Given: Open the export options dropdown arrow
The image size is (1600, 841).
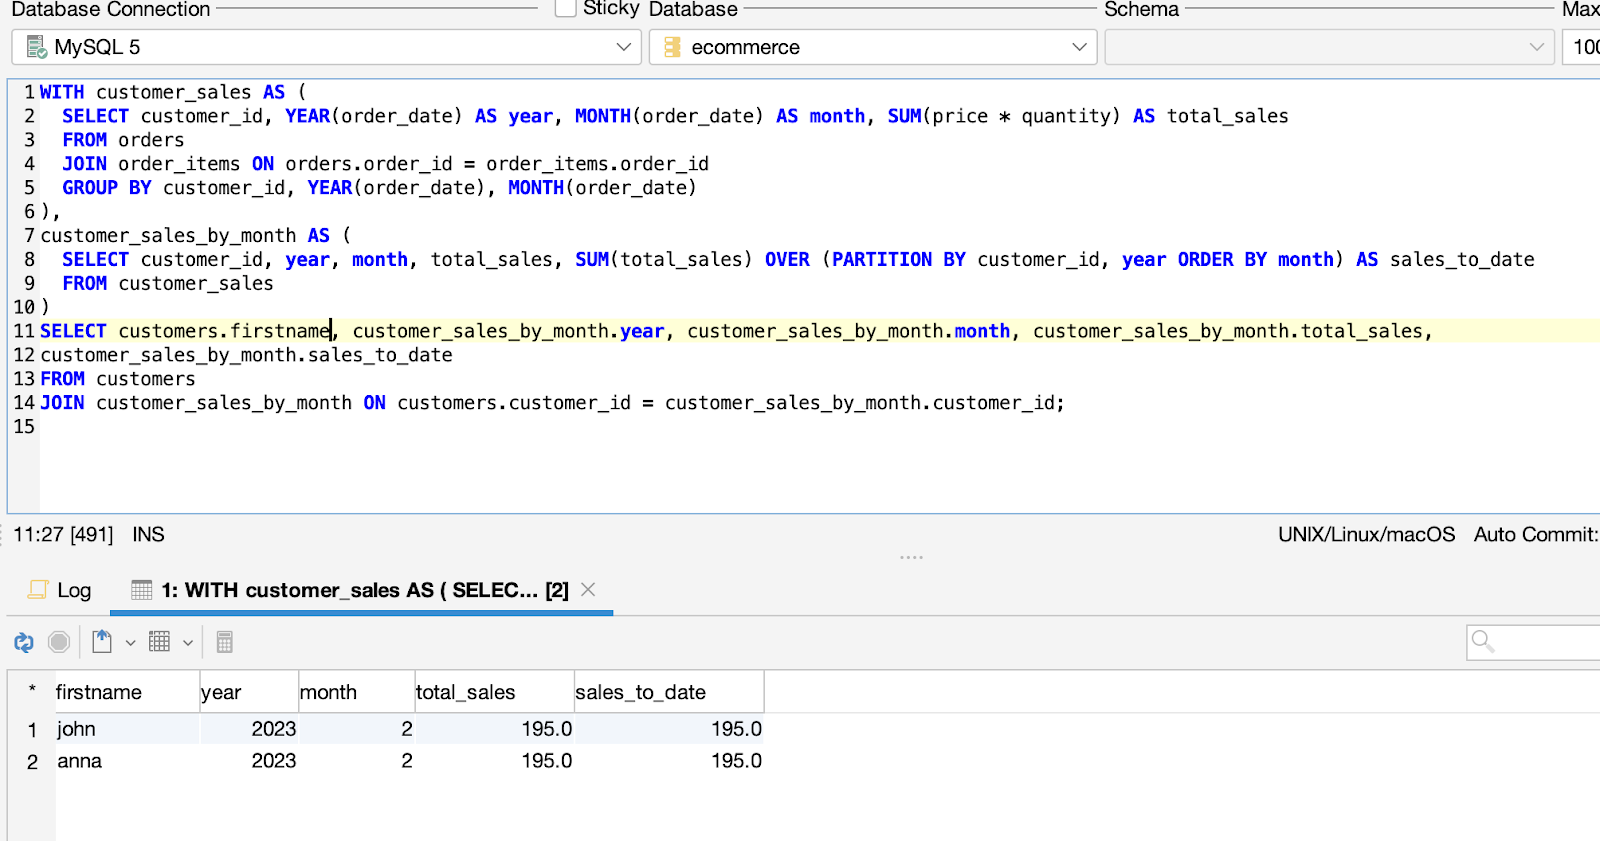Looking at the screenshot, I should click(130, 643).
